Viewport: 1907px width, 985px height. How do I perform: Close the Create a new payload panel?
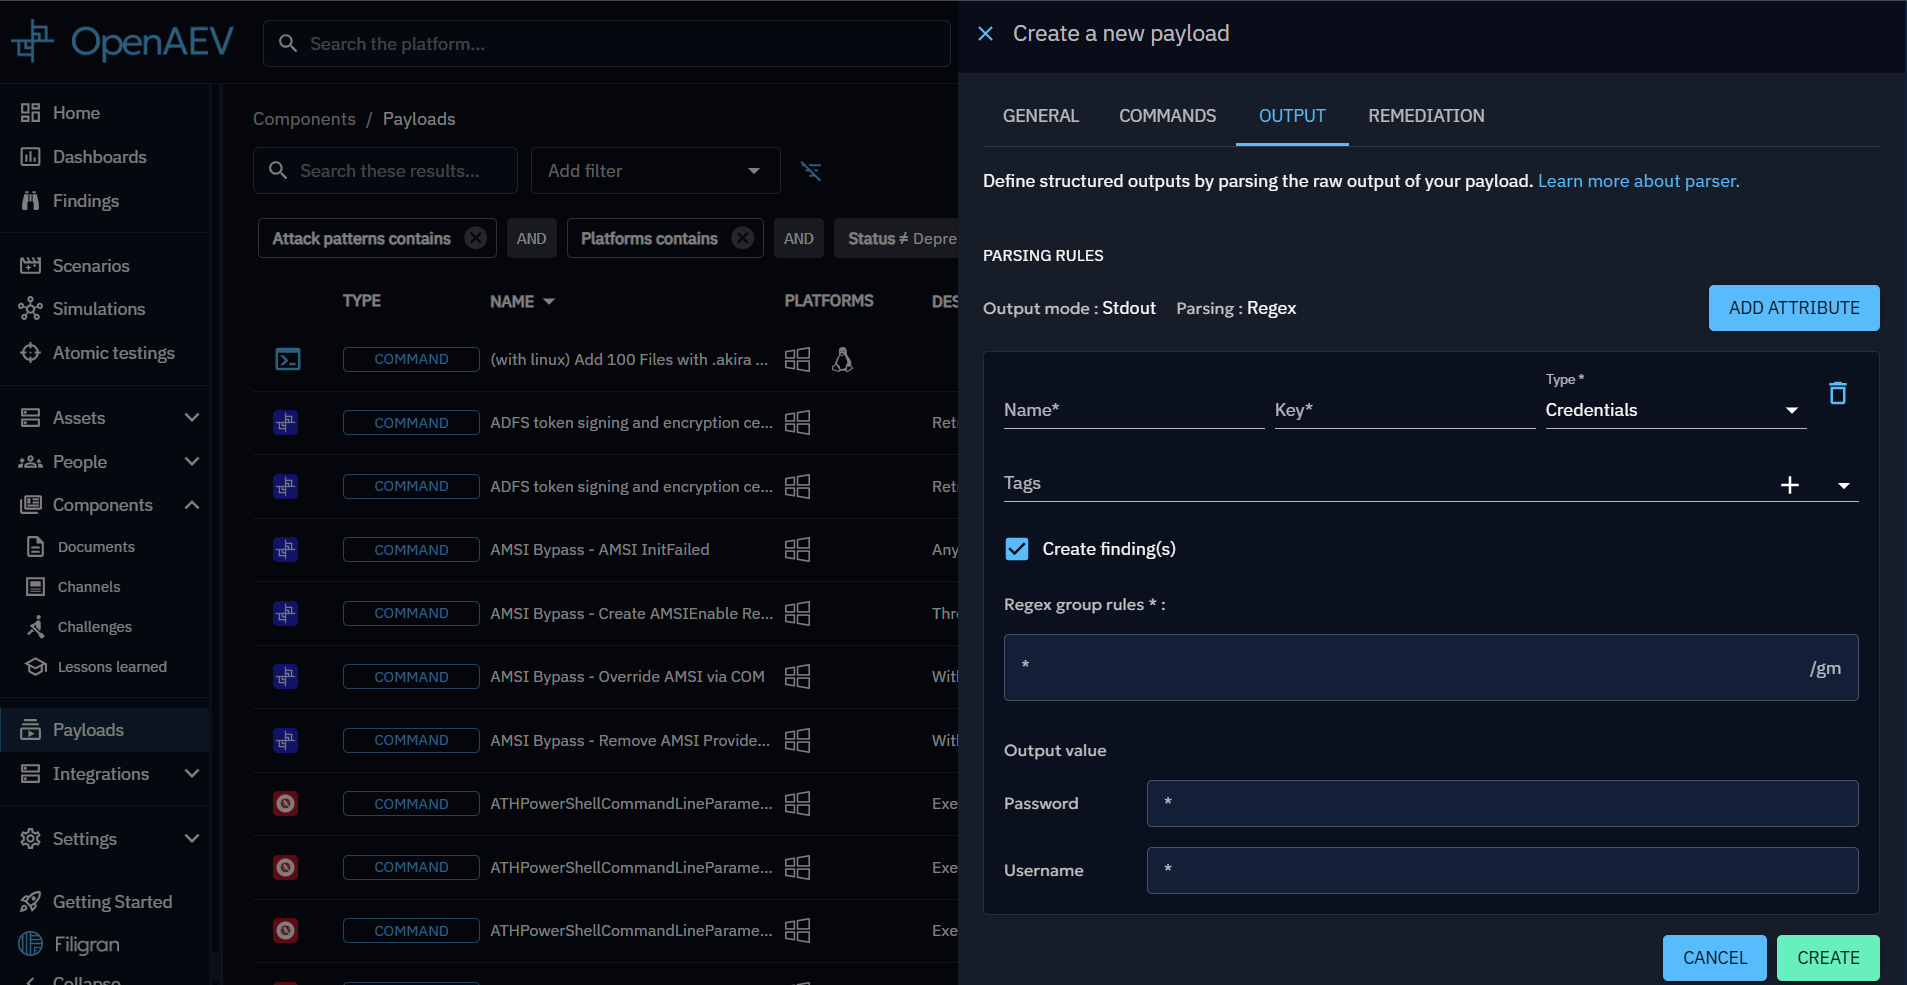[985, 34]
